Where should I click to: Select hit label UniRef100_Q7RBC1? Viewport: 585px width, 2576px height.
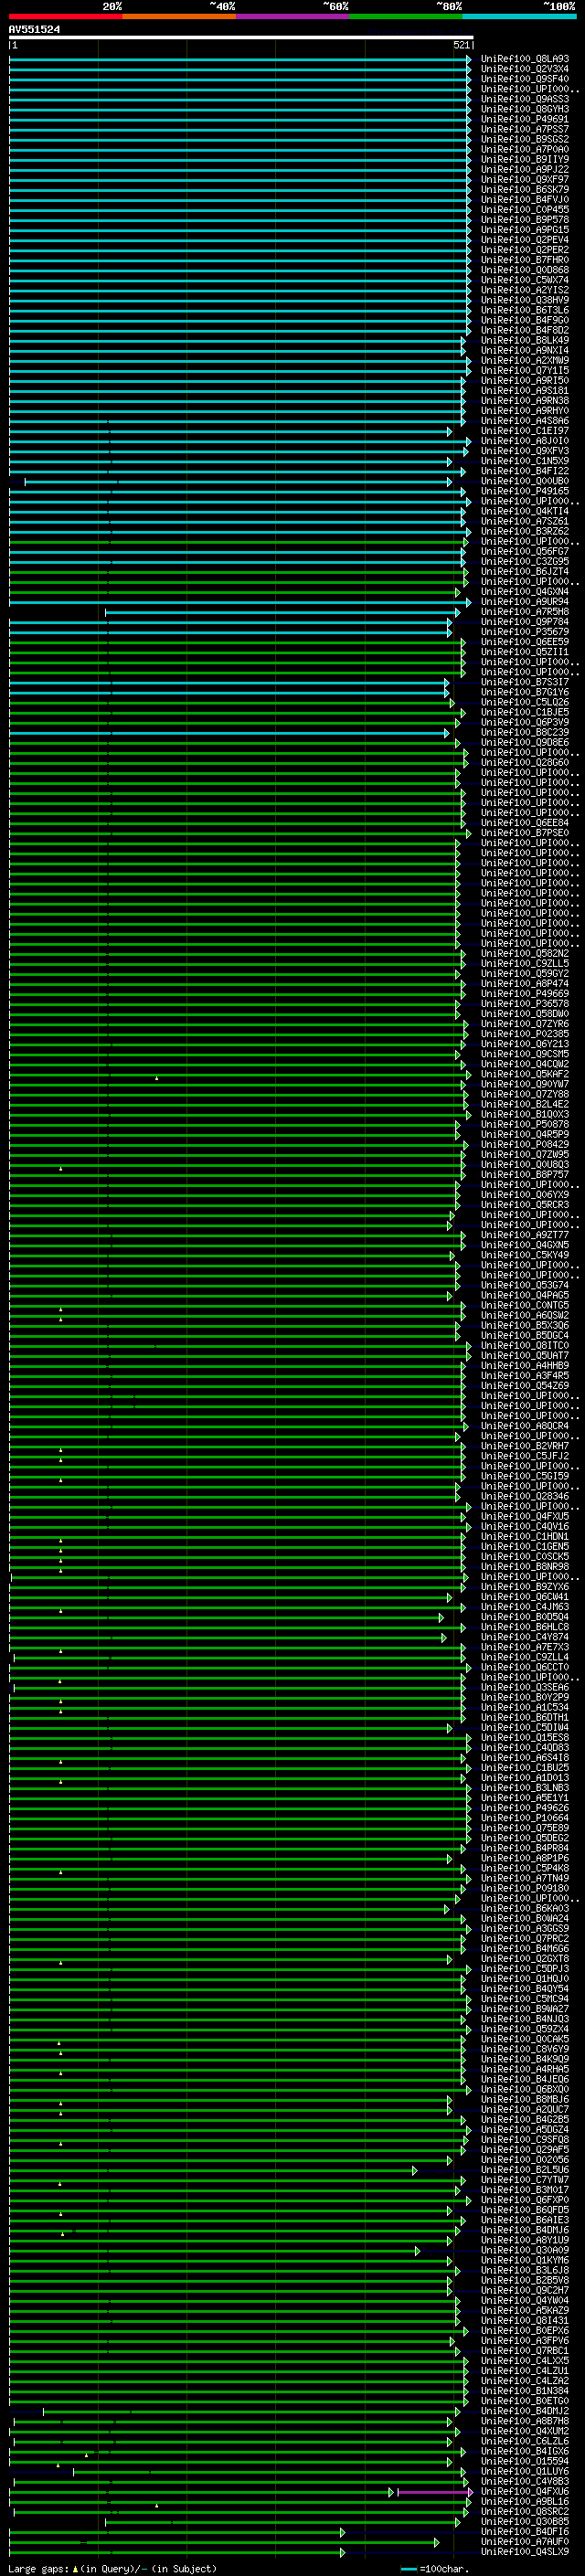(525, 2352)
